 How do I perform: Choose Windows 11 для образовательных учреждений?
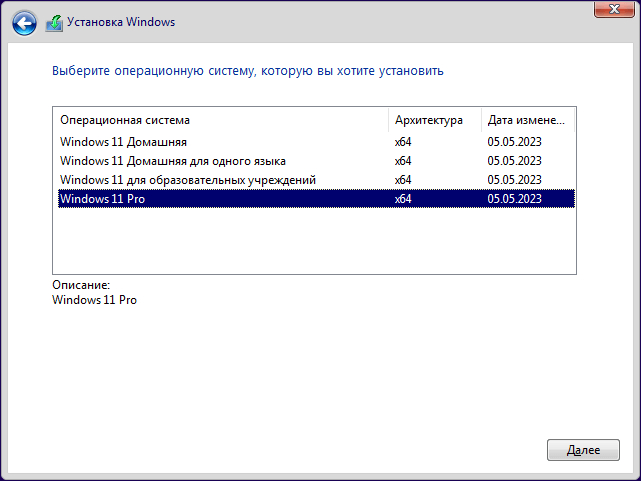point(188,180)
